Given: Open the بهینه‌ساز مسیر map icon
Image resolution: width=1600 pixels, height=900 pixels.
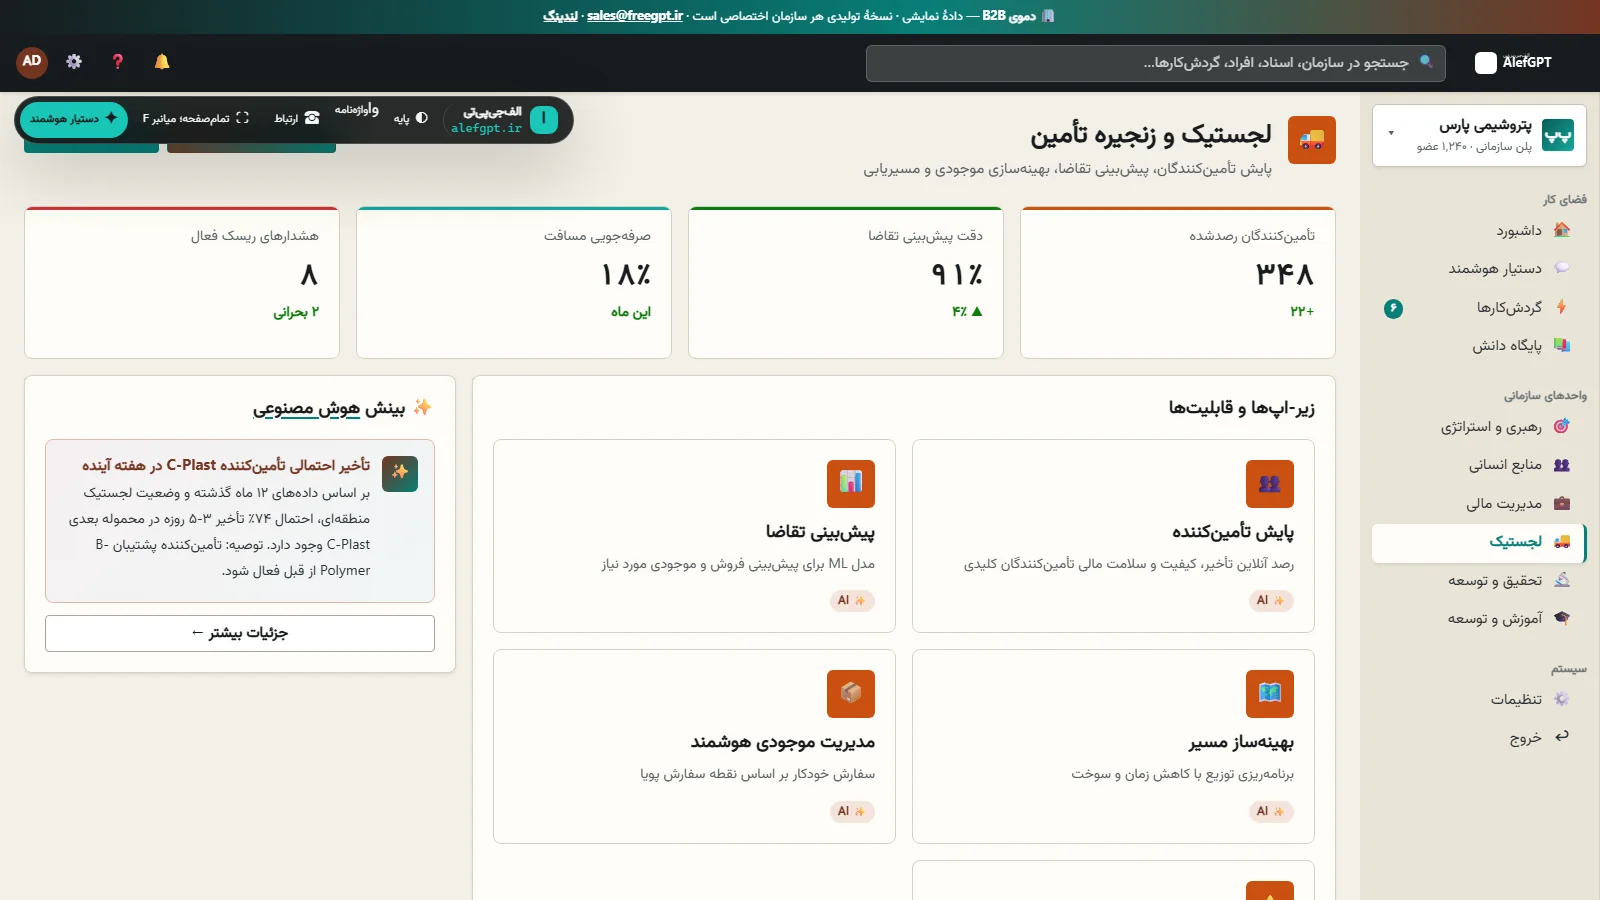Looking at the screenshot, I should 1270,694.
